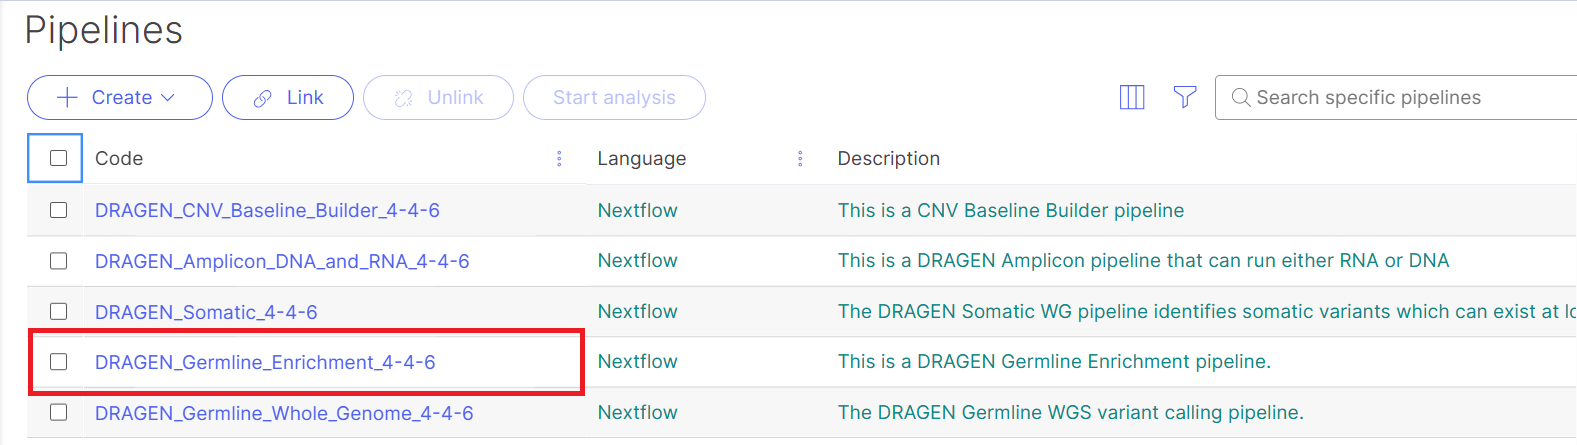Click the chain icon on Link button
This screenshot has width=1577, height=445.
click(262, 98)
